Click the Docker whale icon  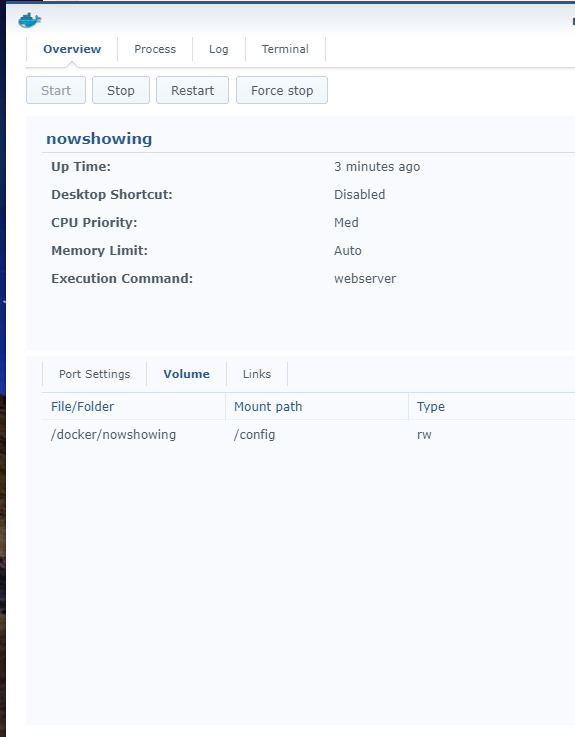point(30,20)
